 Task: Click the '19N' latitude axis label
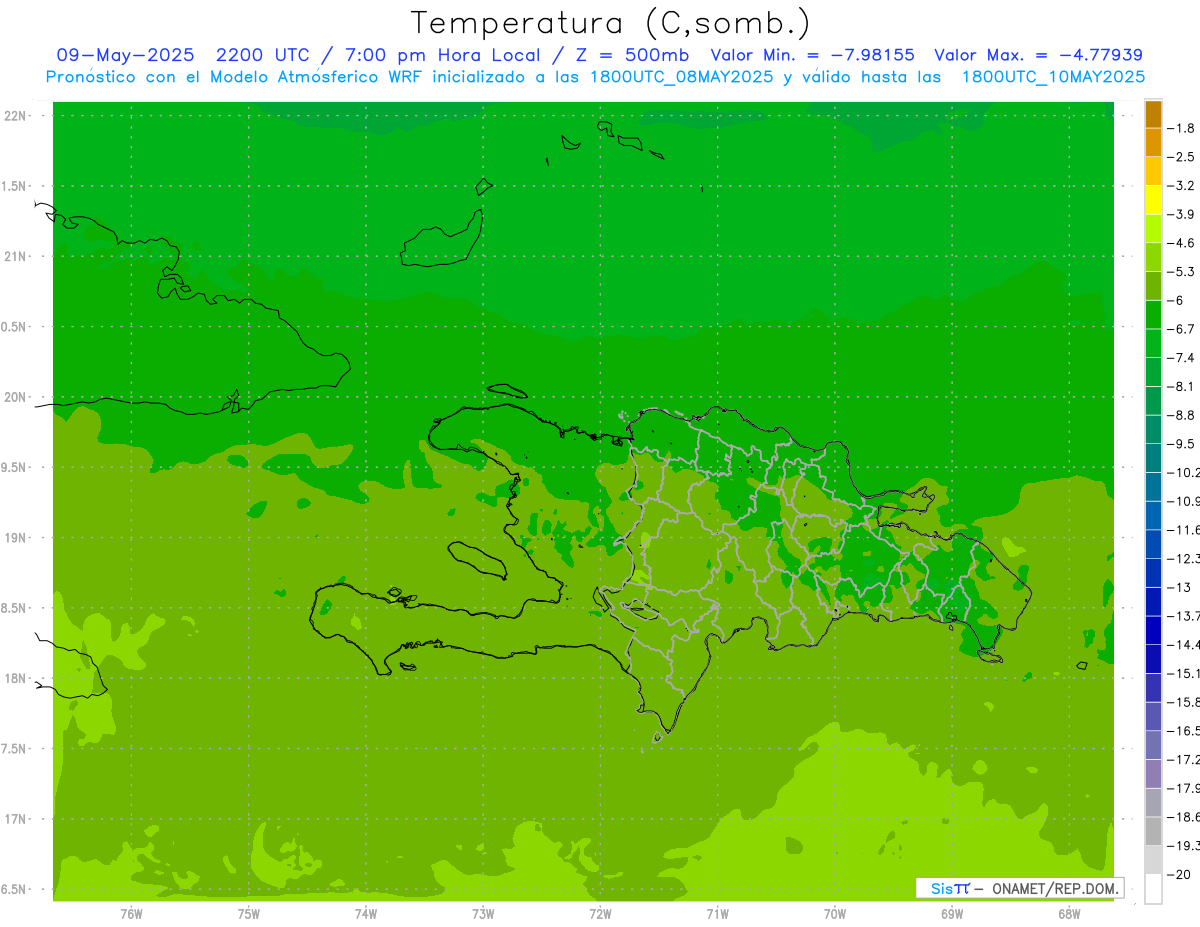[16, 538]
